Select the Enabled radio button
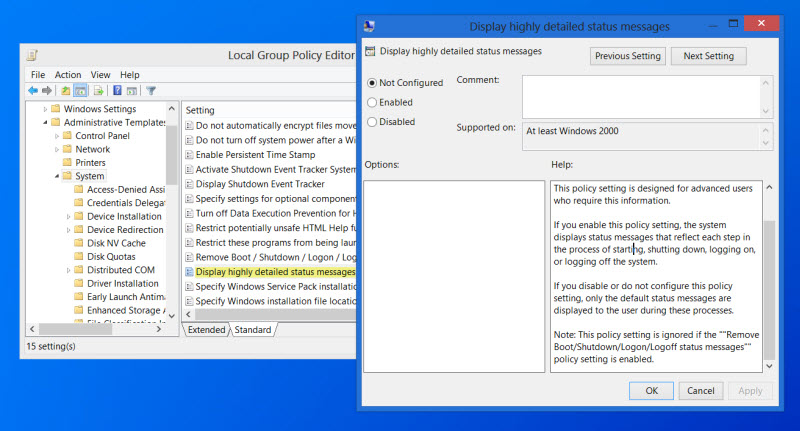Viewport: 800px width, 431px height. pos(373,102)
